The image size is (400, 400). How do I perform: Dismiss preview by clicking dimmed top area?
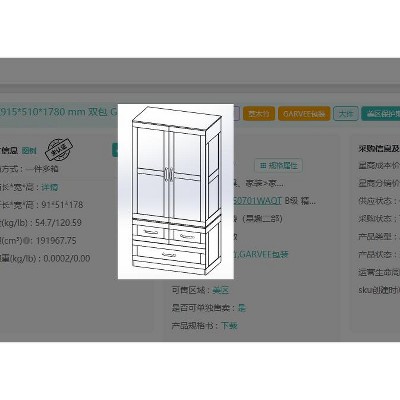[x=200, y=72]
